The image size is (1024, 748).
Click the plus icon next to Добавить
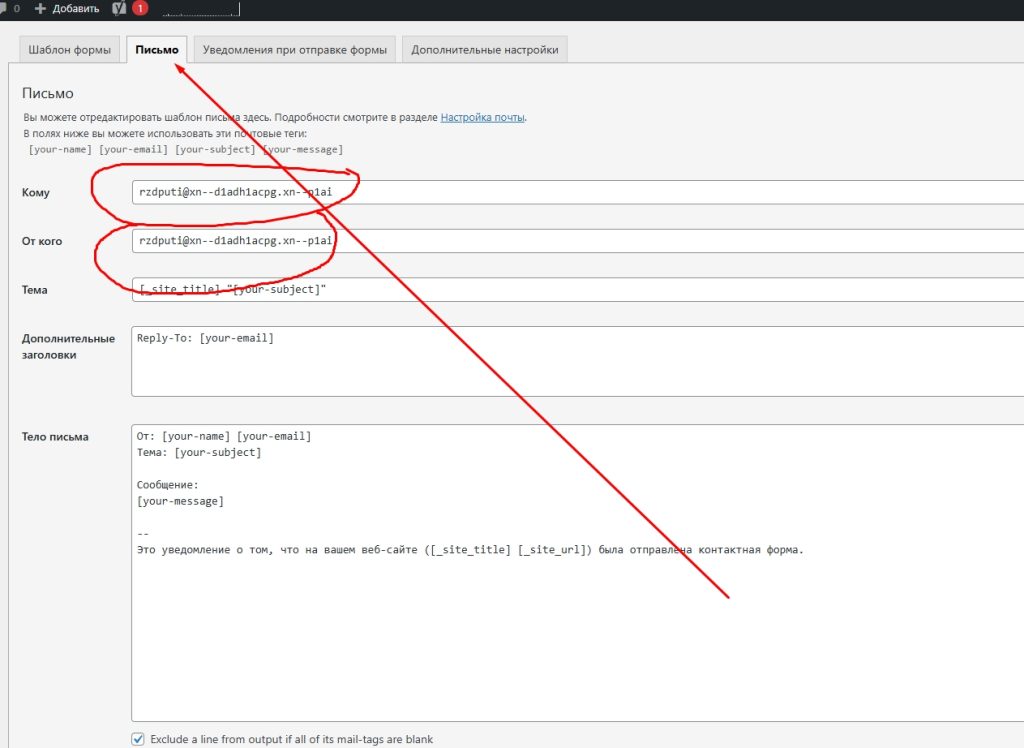tap(40, 8)
